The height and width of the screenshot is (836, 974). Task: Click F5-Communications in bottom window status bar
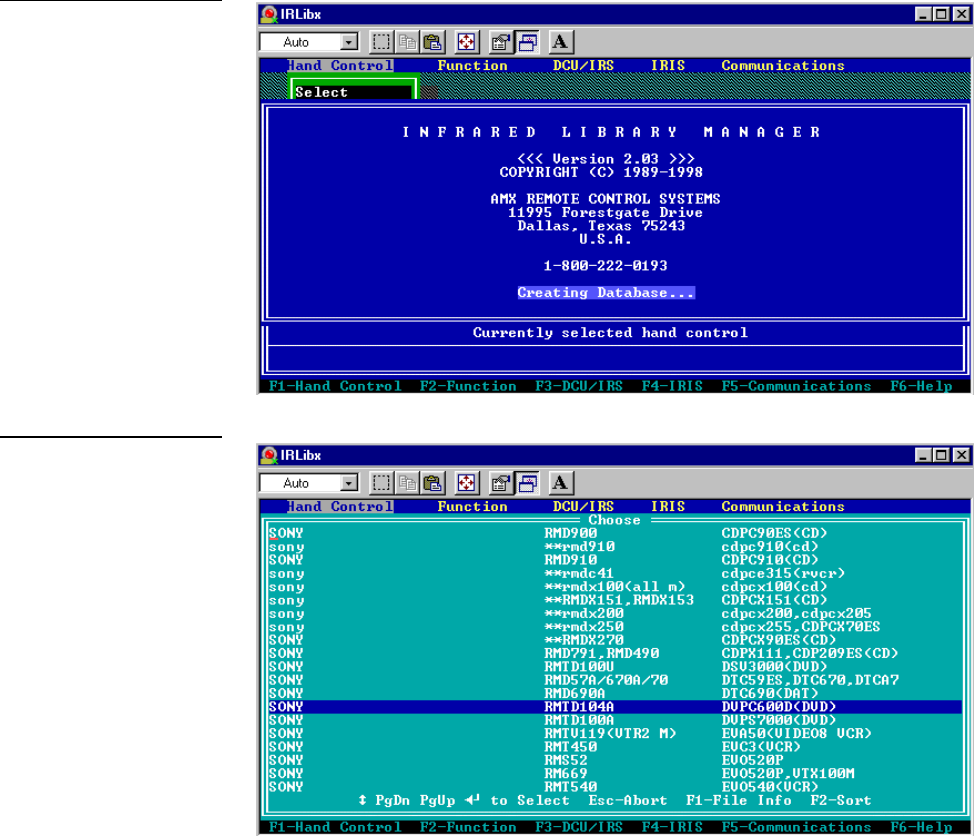(796, 827)
